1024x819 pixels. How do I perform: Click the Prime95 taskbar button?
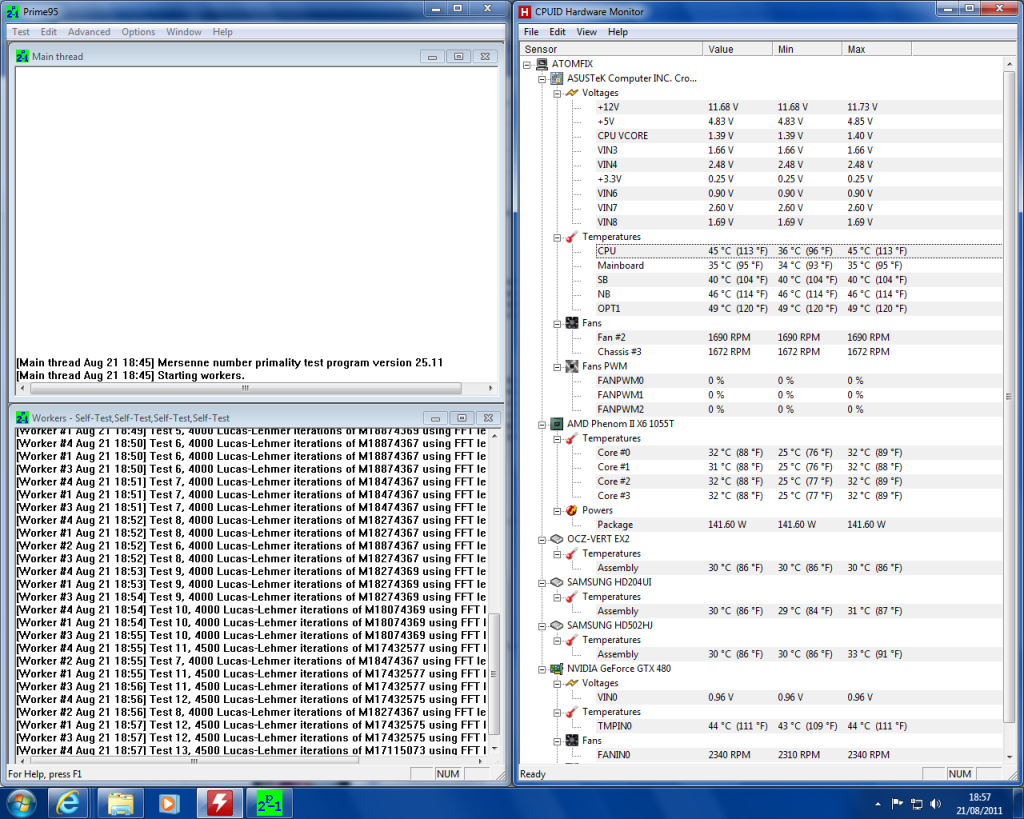(x=269, y=803)
